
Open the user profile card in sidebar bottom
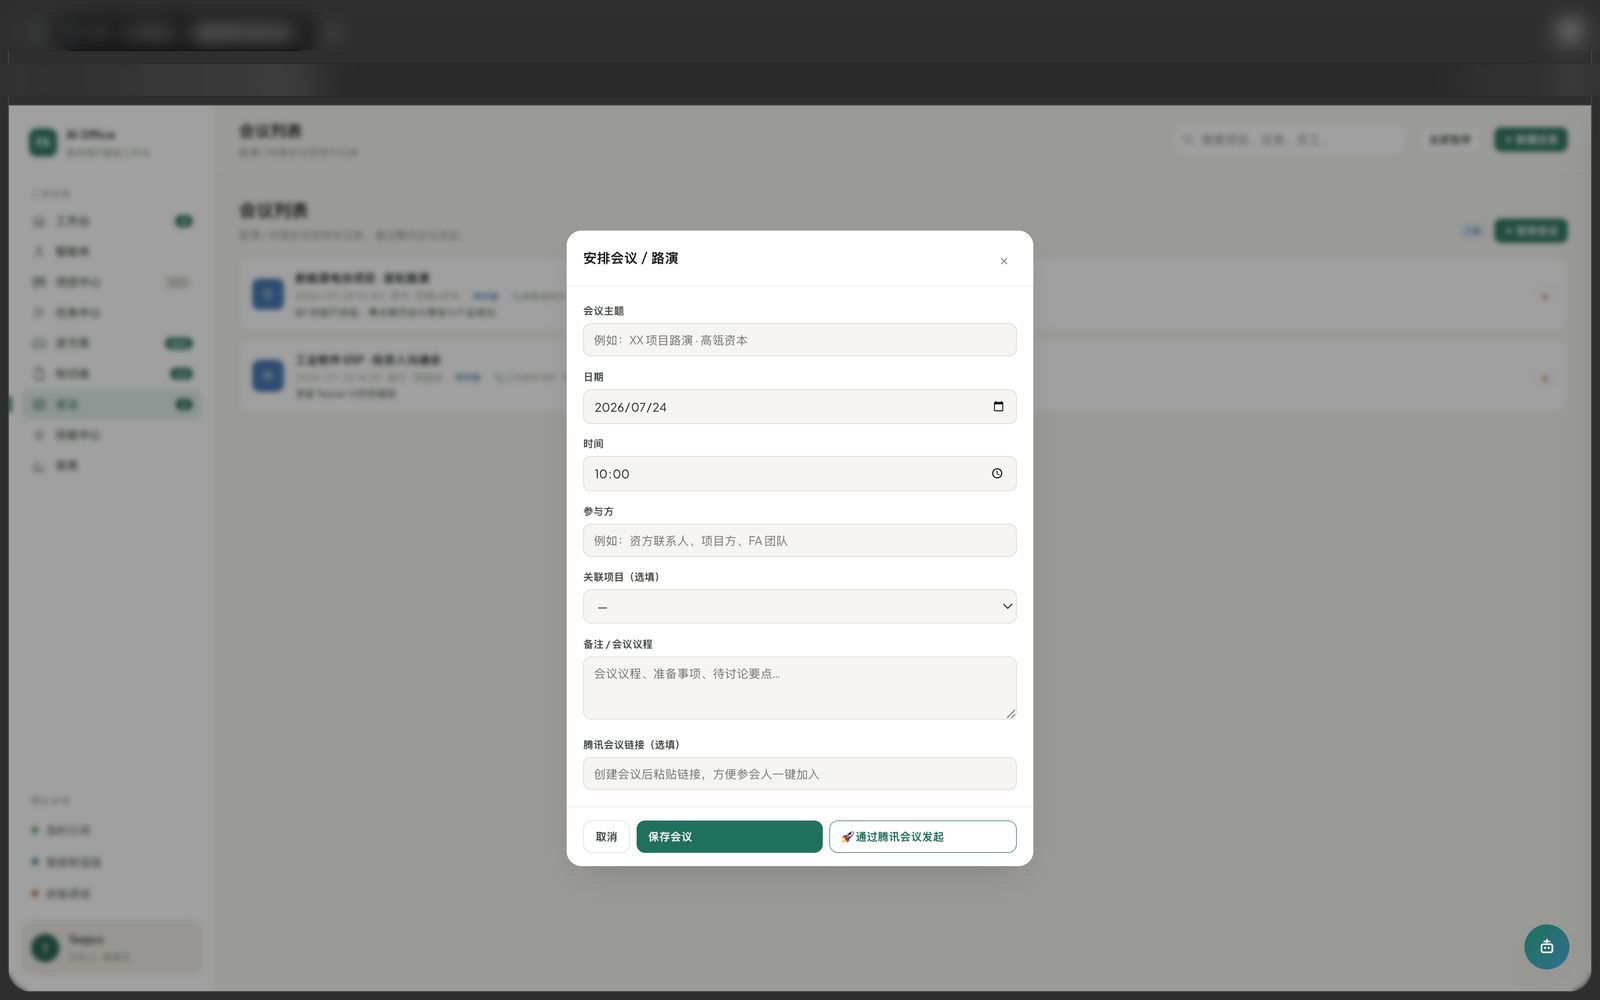click(112, 947)
